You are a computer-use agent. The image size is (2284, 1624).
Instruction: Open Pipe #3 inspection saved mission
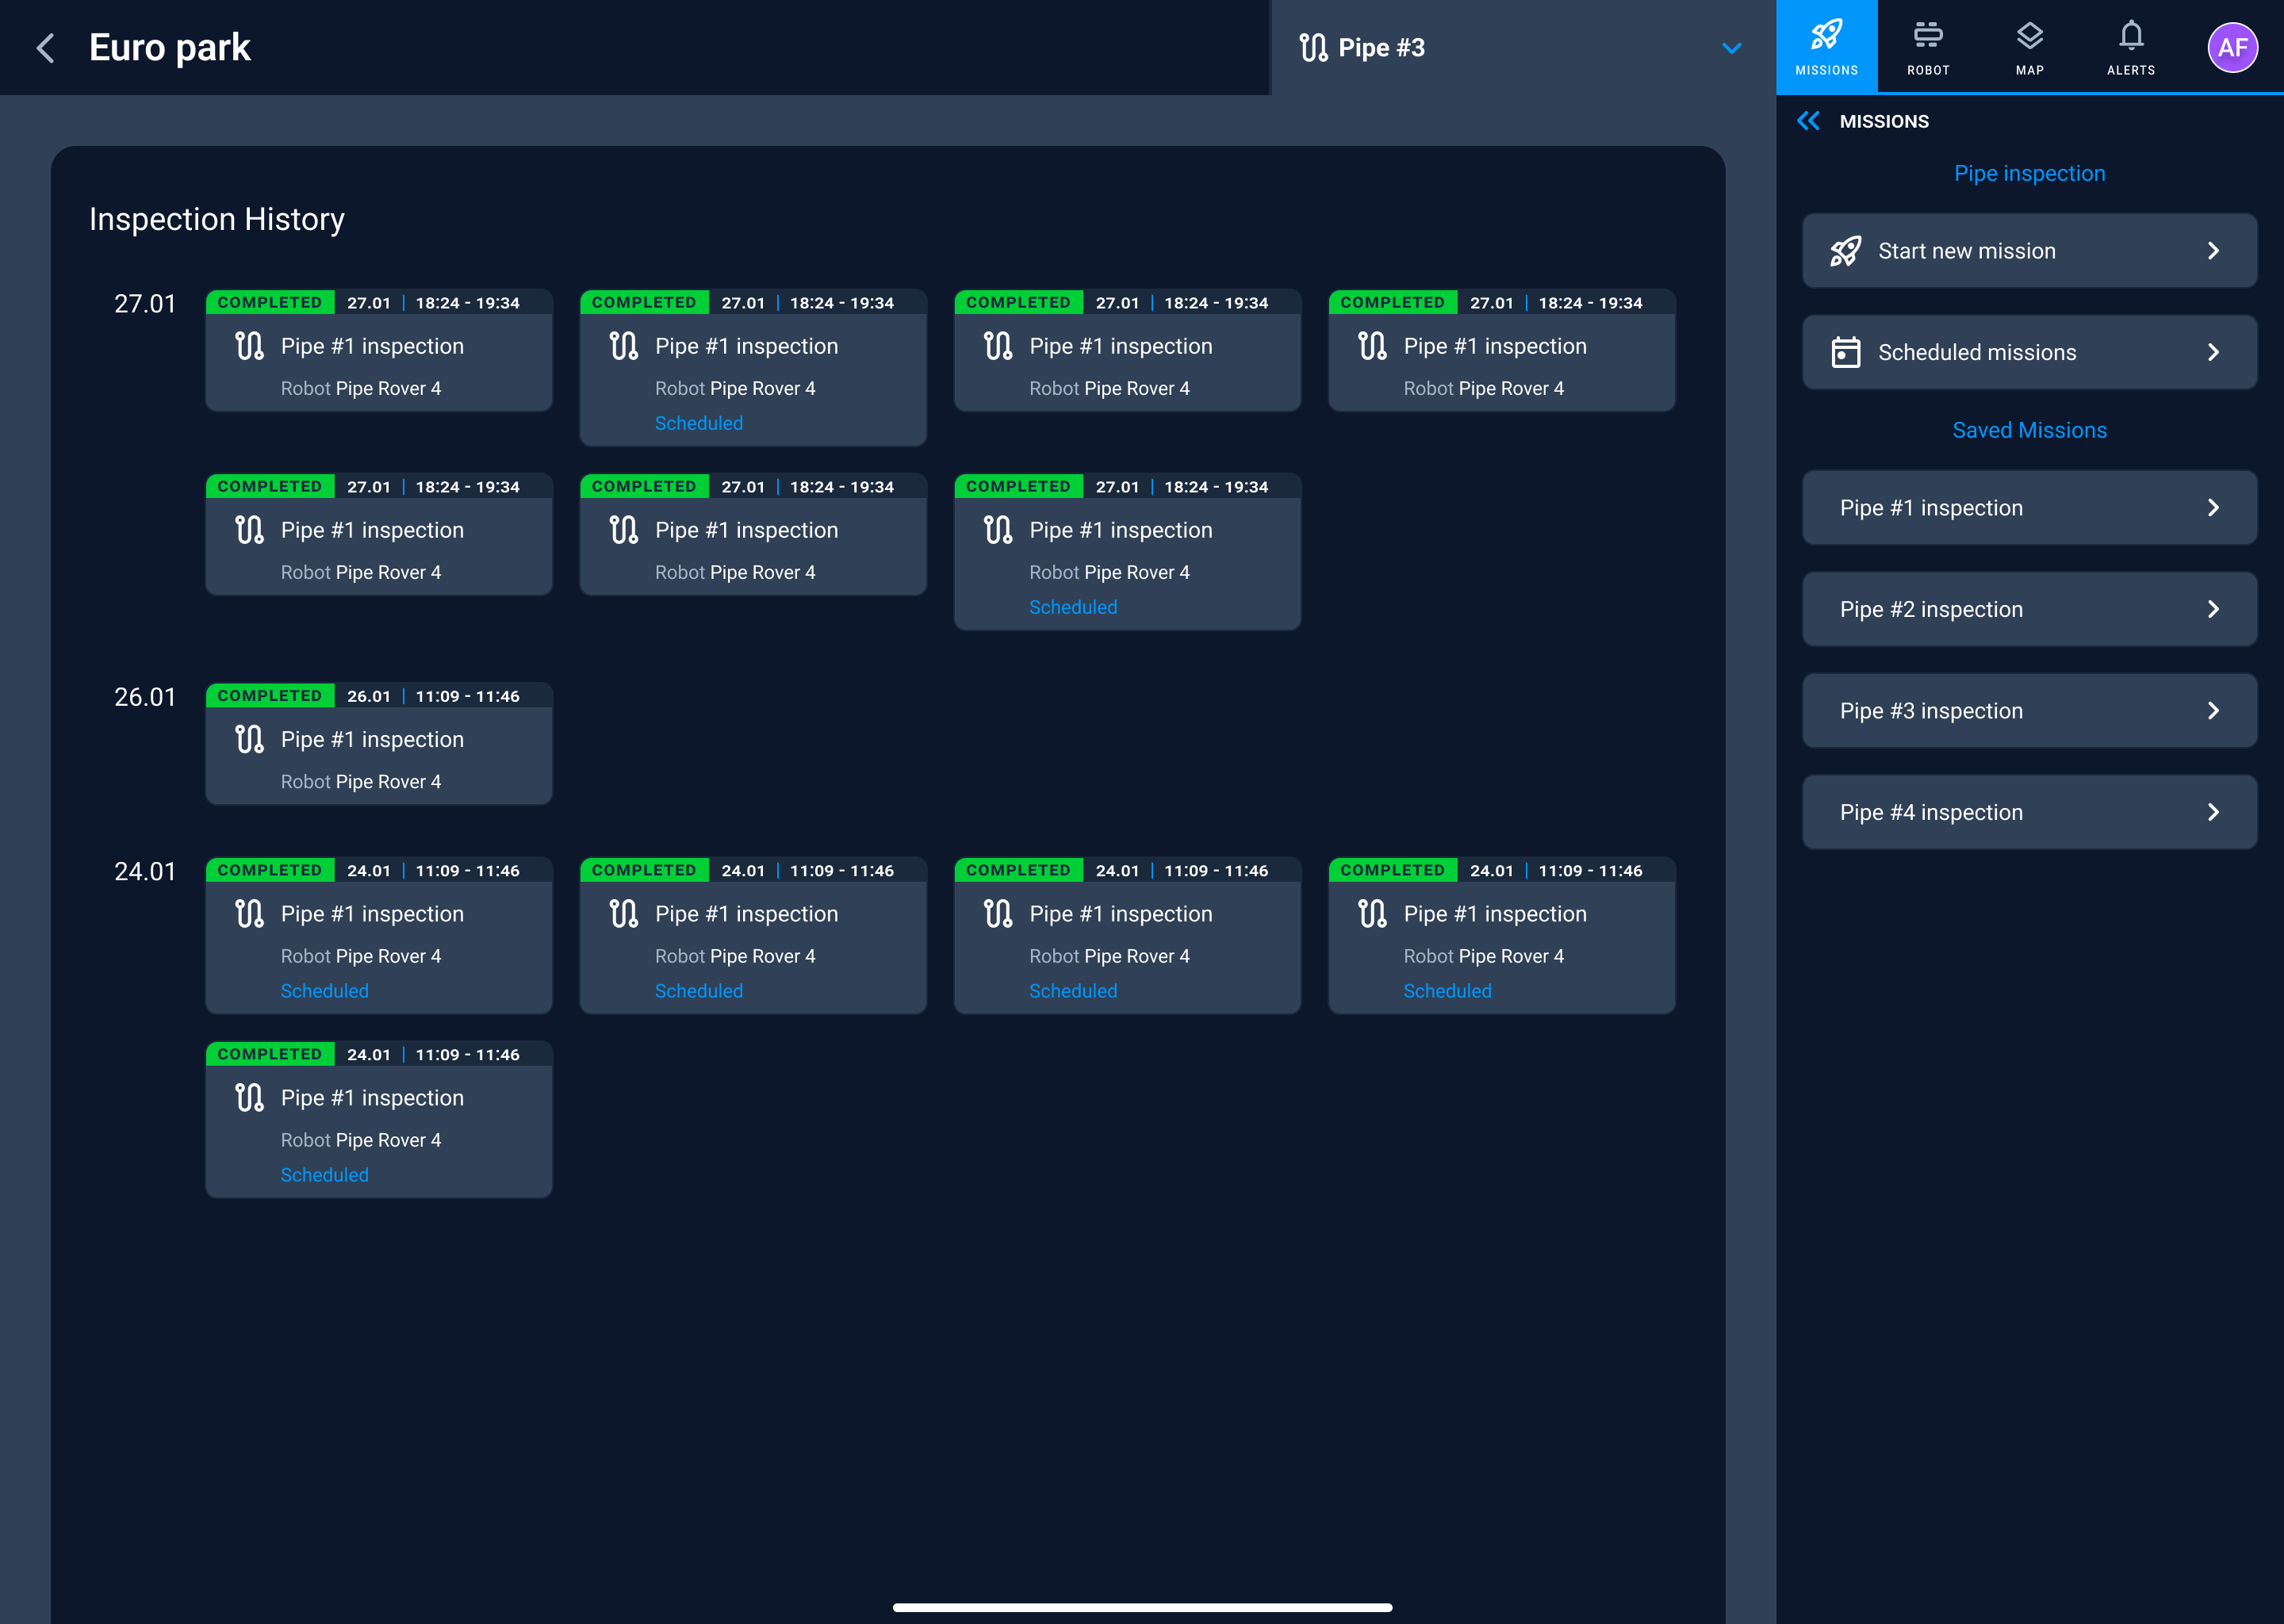pyautogui.click(x=2028, y=711)
